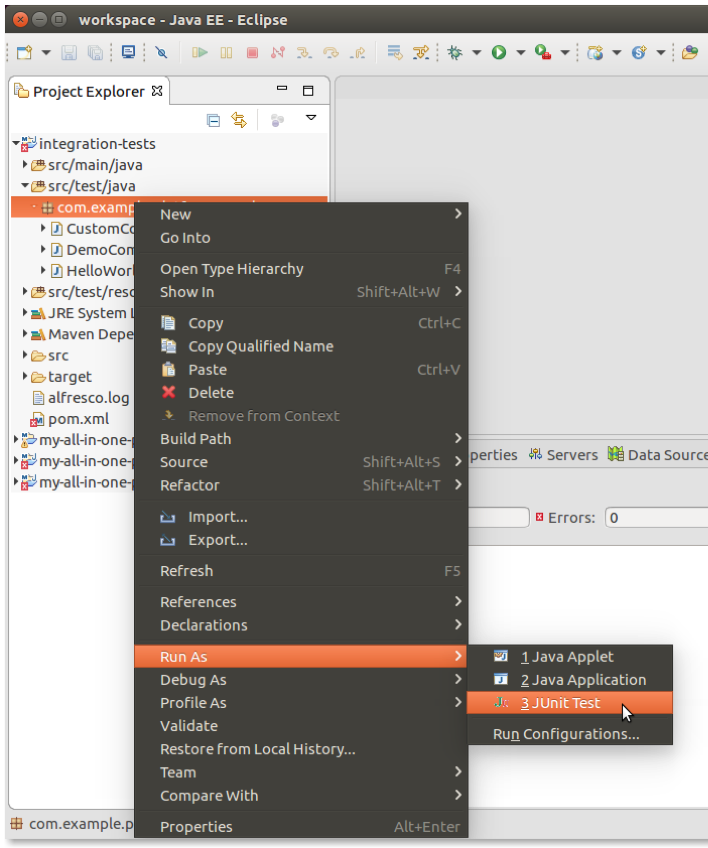708x848 pixels.
Task: Choose the Java Applet run option
Action: pos(566,657)
